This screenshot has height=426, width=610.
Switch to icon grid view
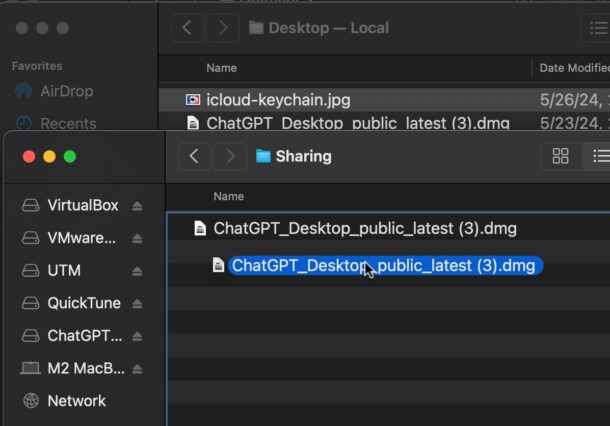coord(560,156)
